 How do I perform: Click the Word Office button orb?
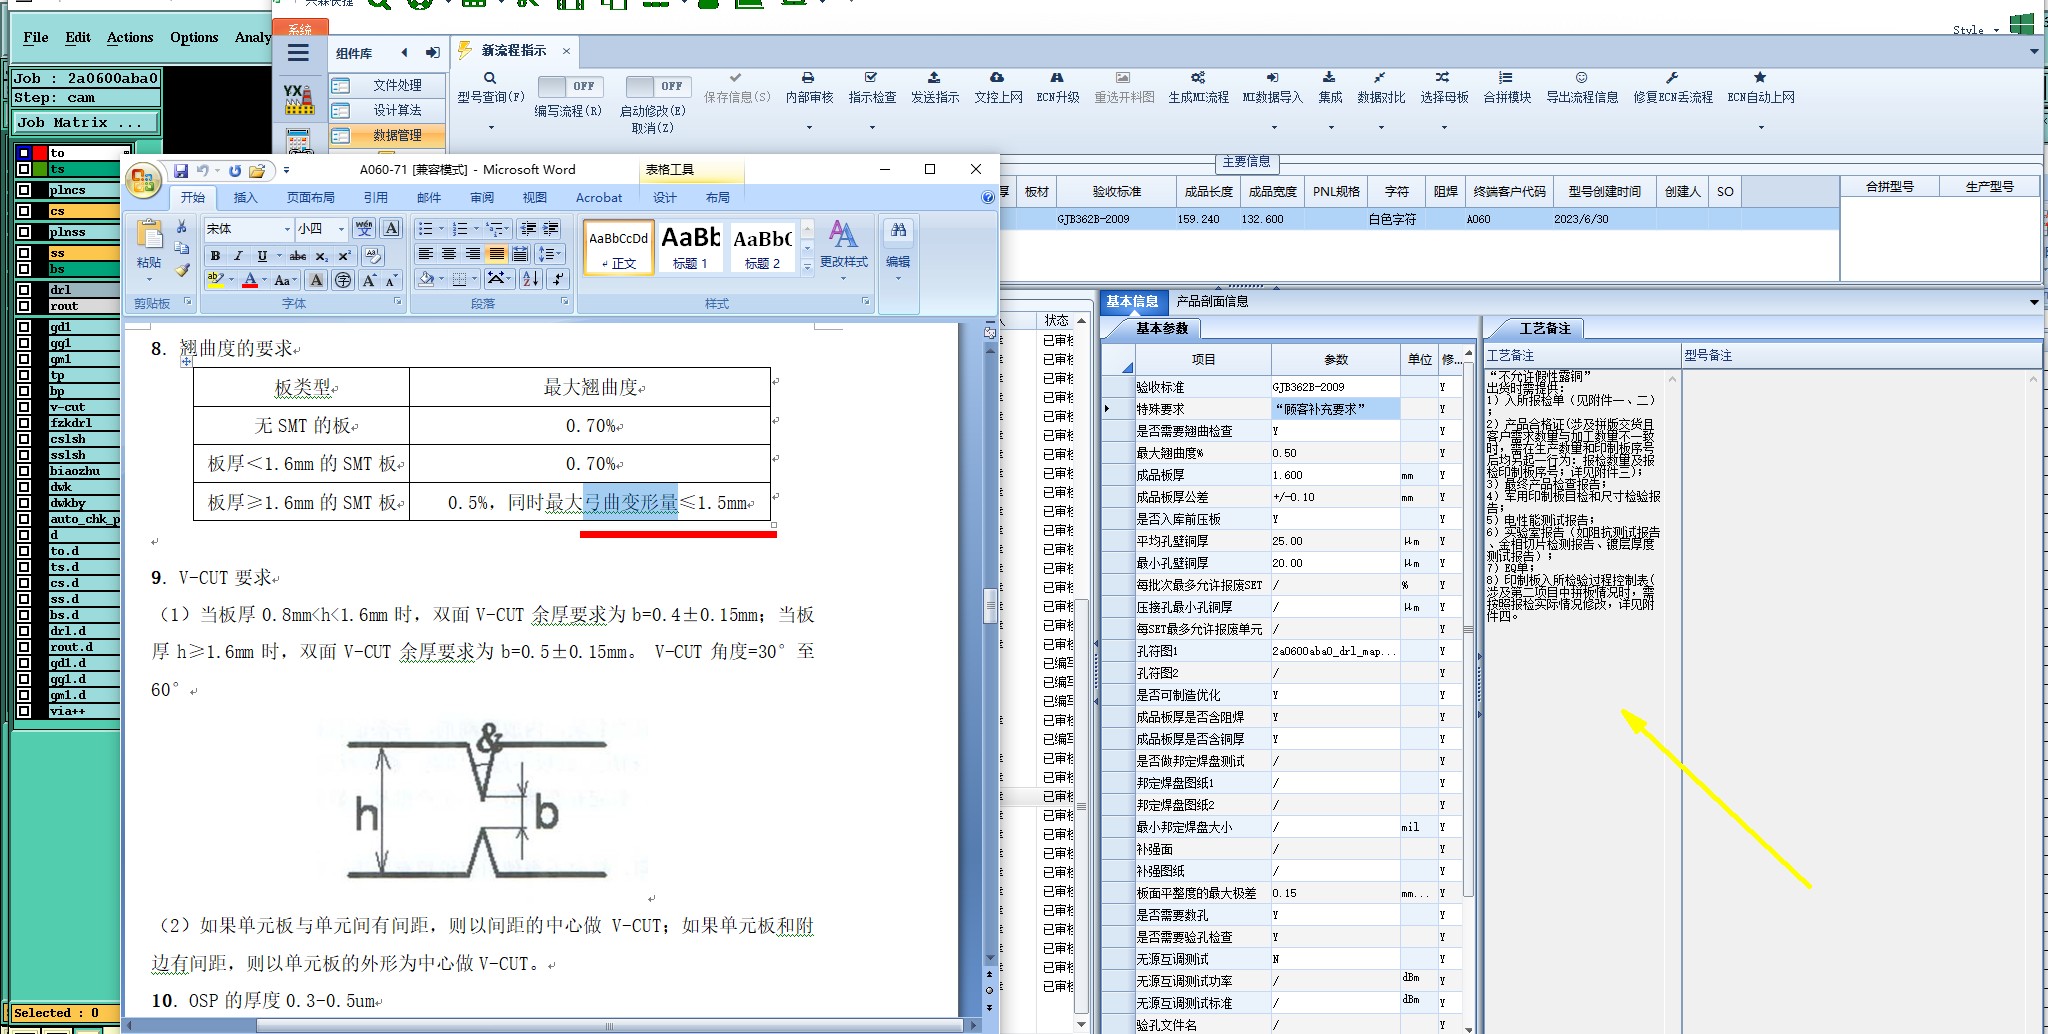click(x=143, y=181)
